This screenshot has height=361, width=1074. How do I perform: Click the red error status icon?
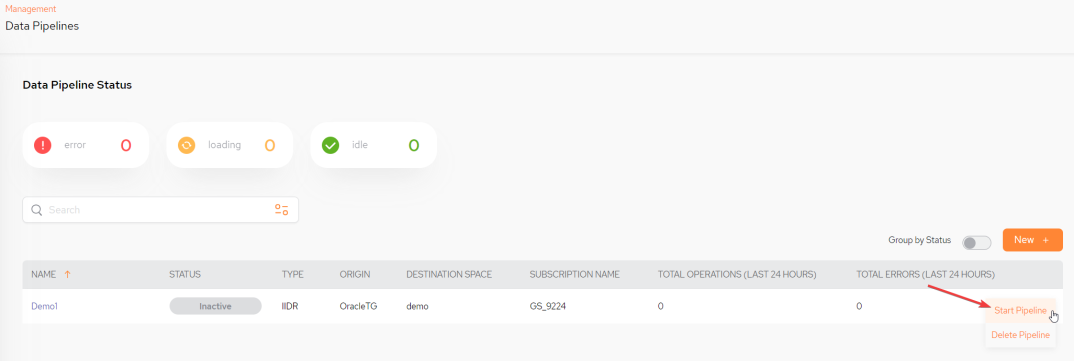click(42, 145)
